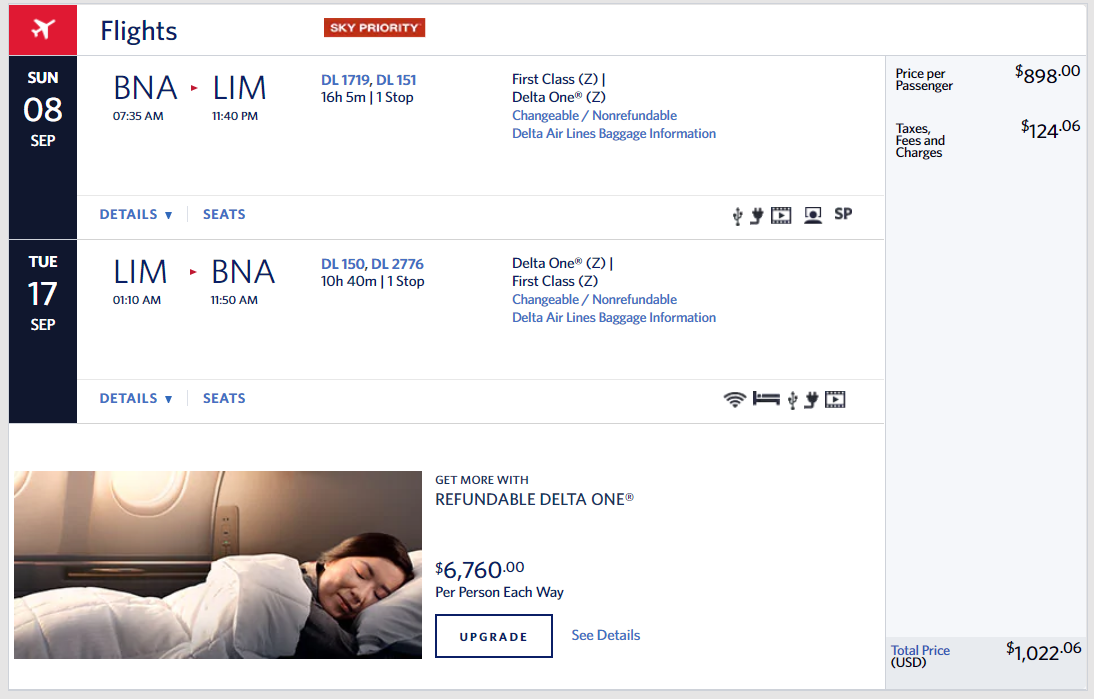Open SEATS for the Sep 08 outbound flight
Screen dimensions: 1094x699
pos(224,215)
